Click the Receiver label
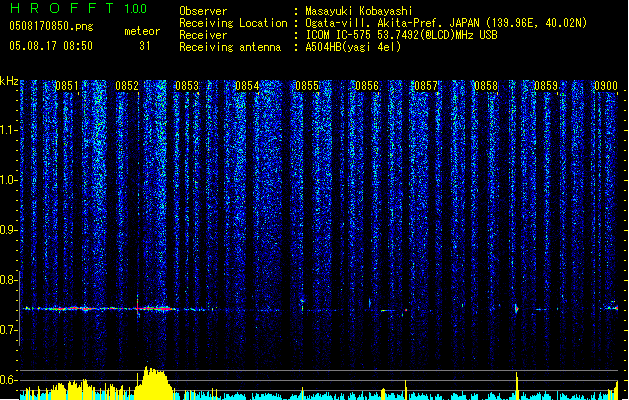 click(x=203, y=35)
